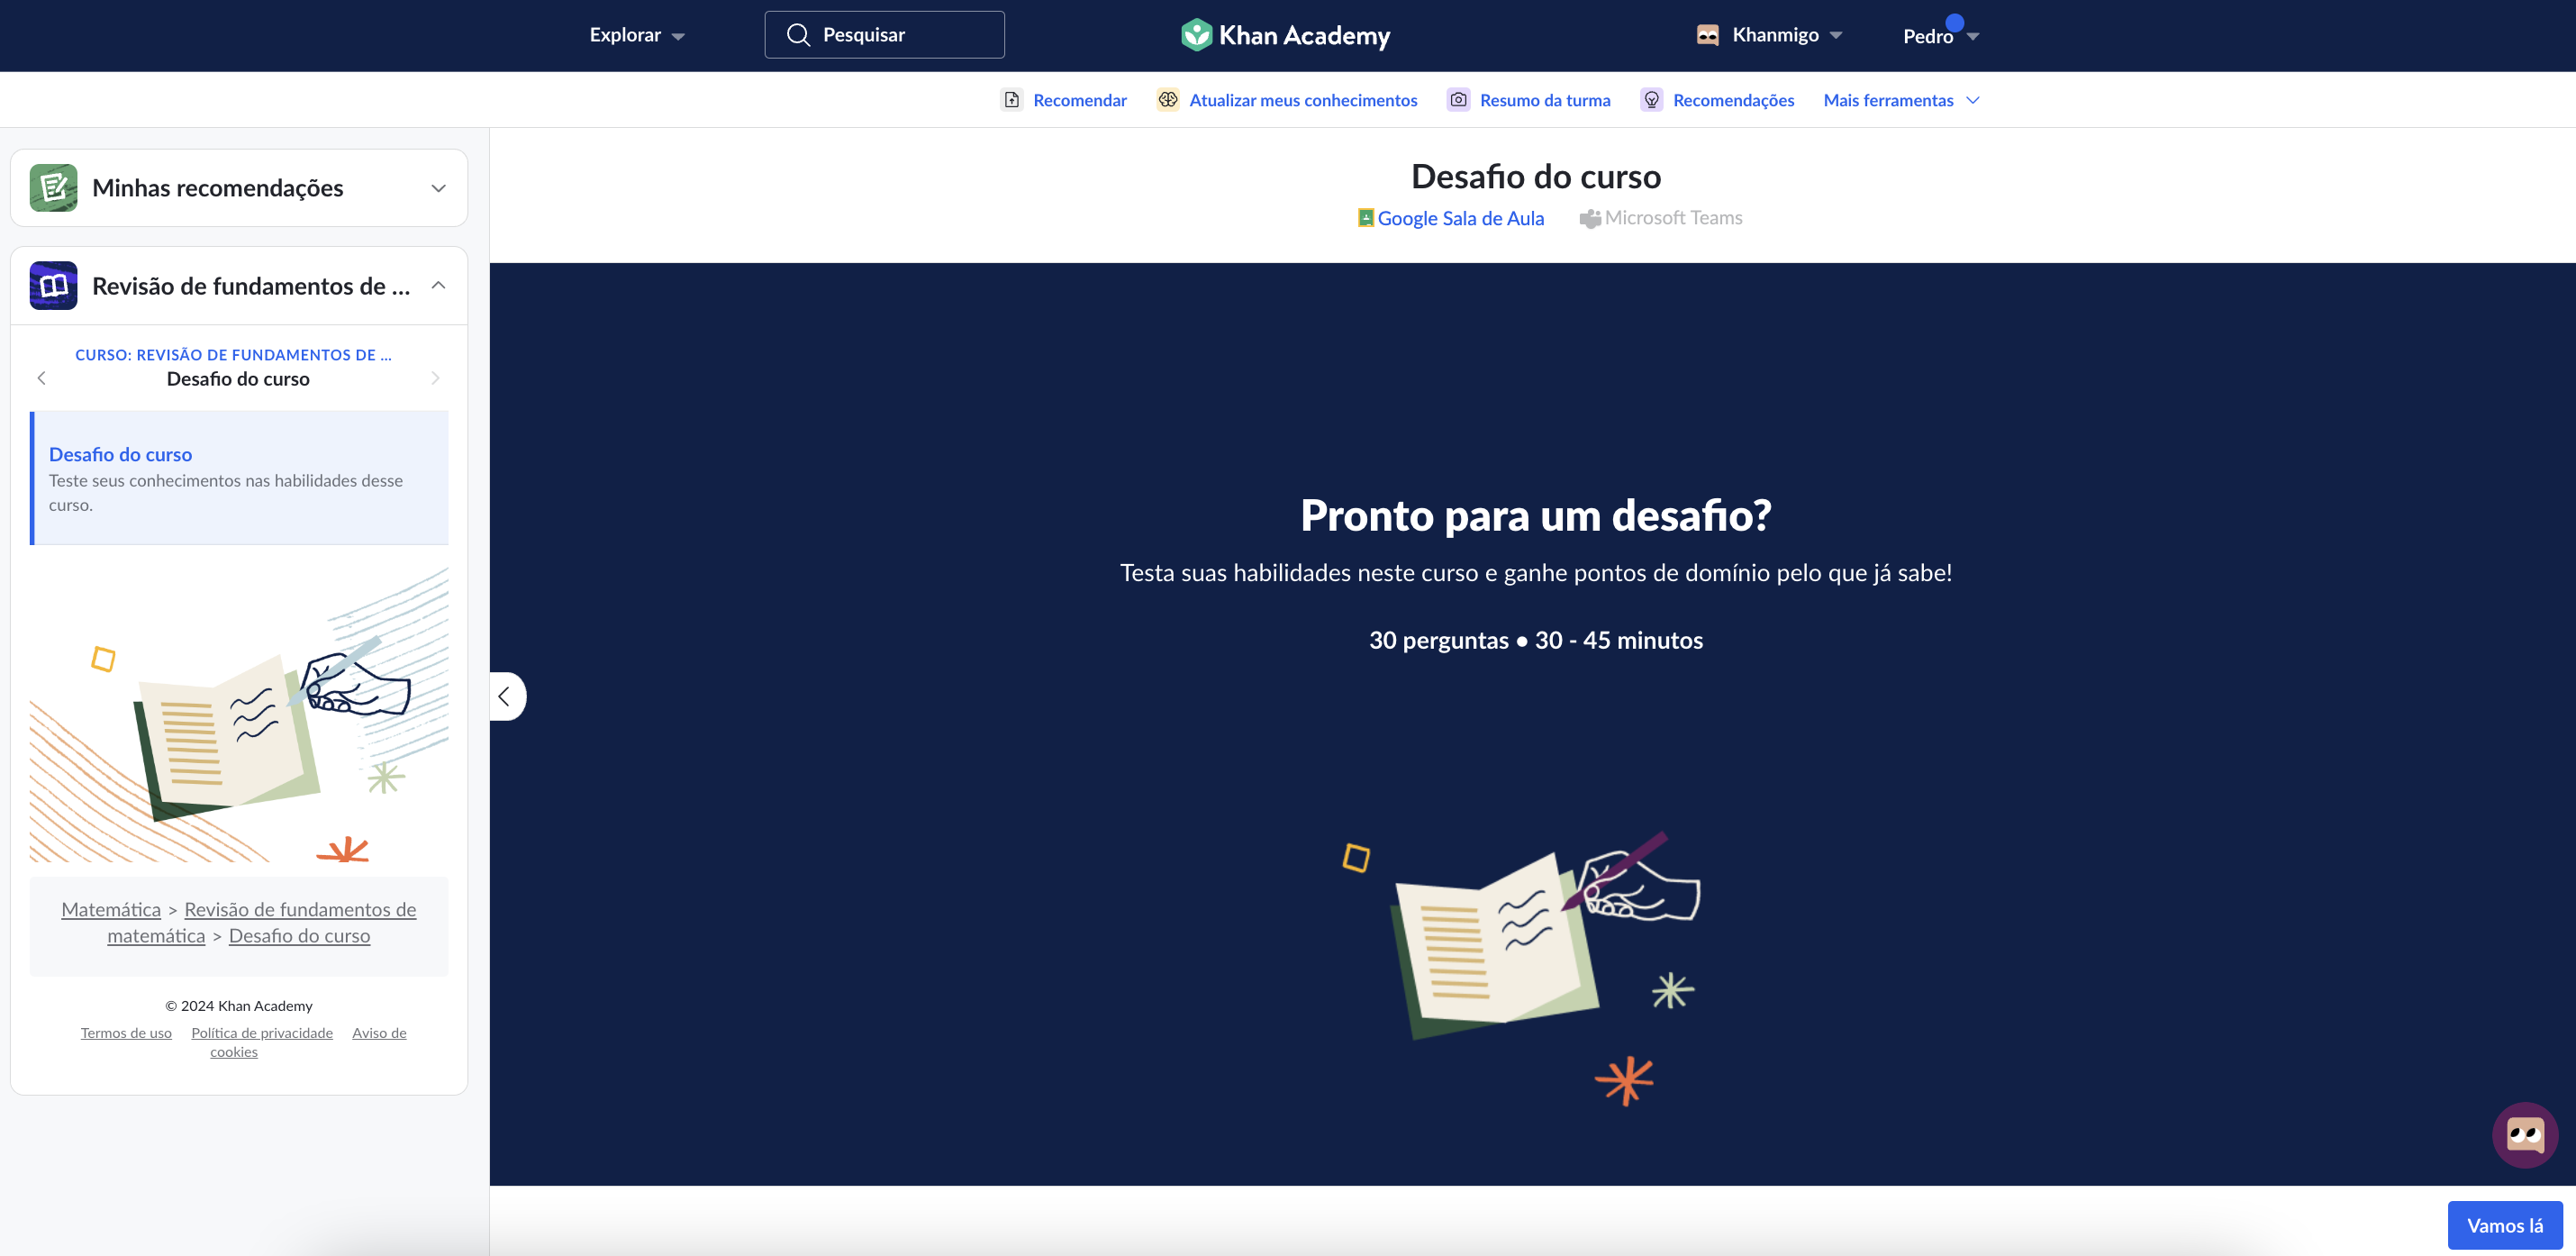Open the Política de privacidade link
The width and height of the screenshot is (2576, 1256).
pos(262,1033)
